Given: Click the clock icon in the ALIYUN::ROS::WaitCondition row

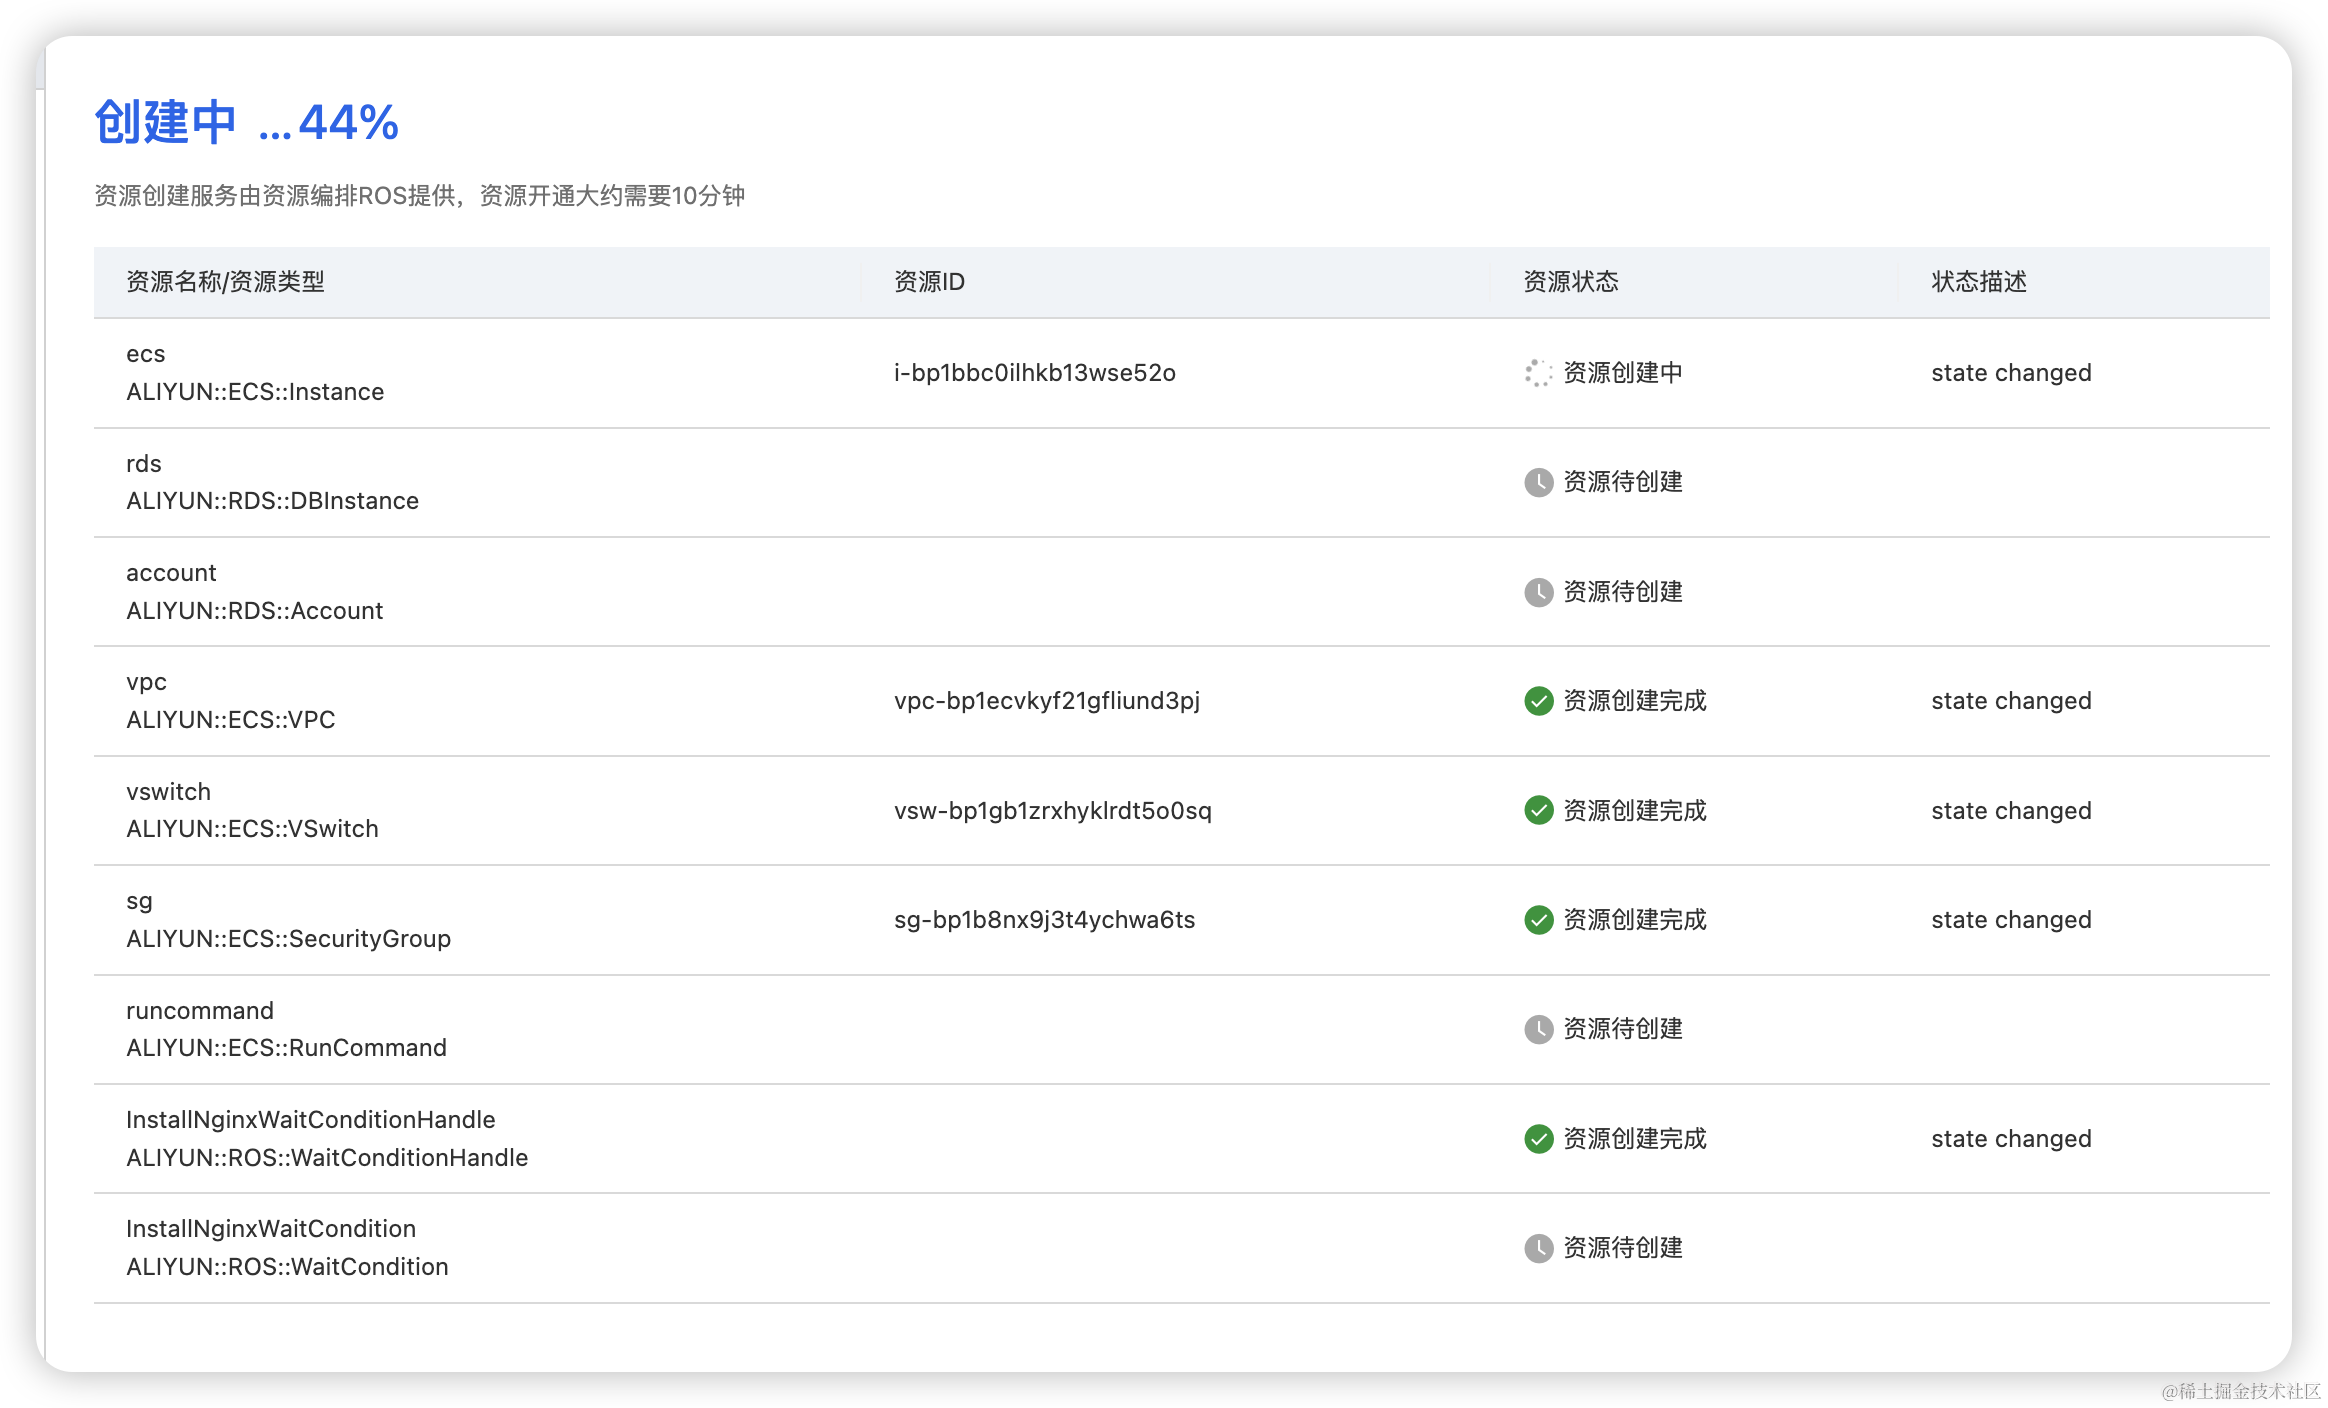Looking at the screenshot, I should point(1538,1248).
